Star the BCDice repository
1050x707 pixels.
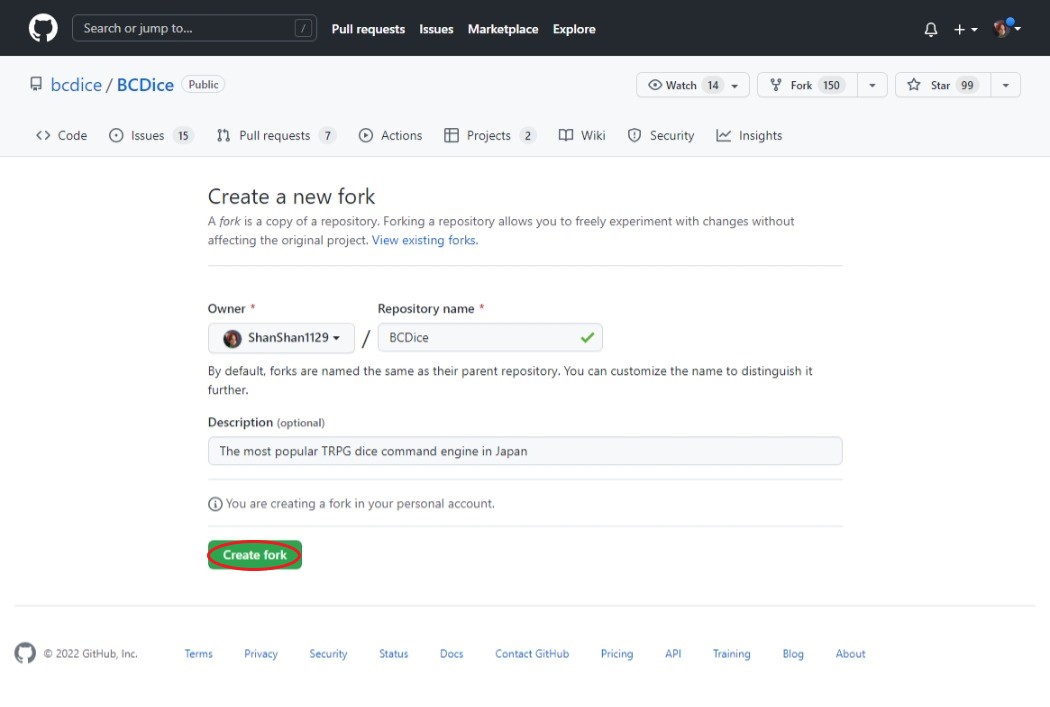(x=942, y=85)
